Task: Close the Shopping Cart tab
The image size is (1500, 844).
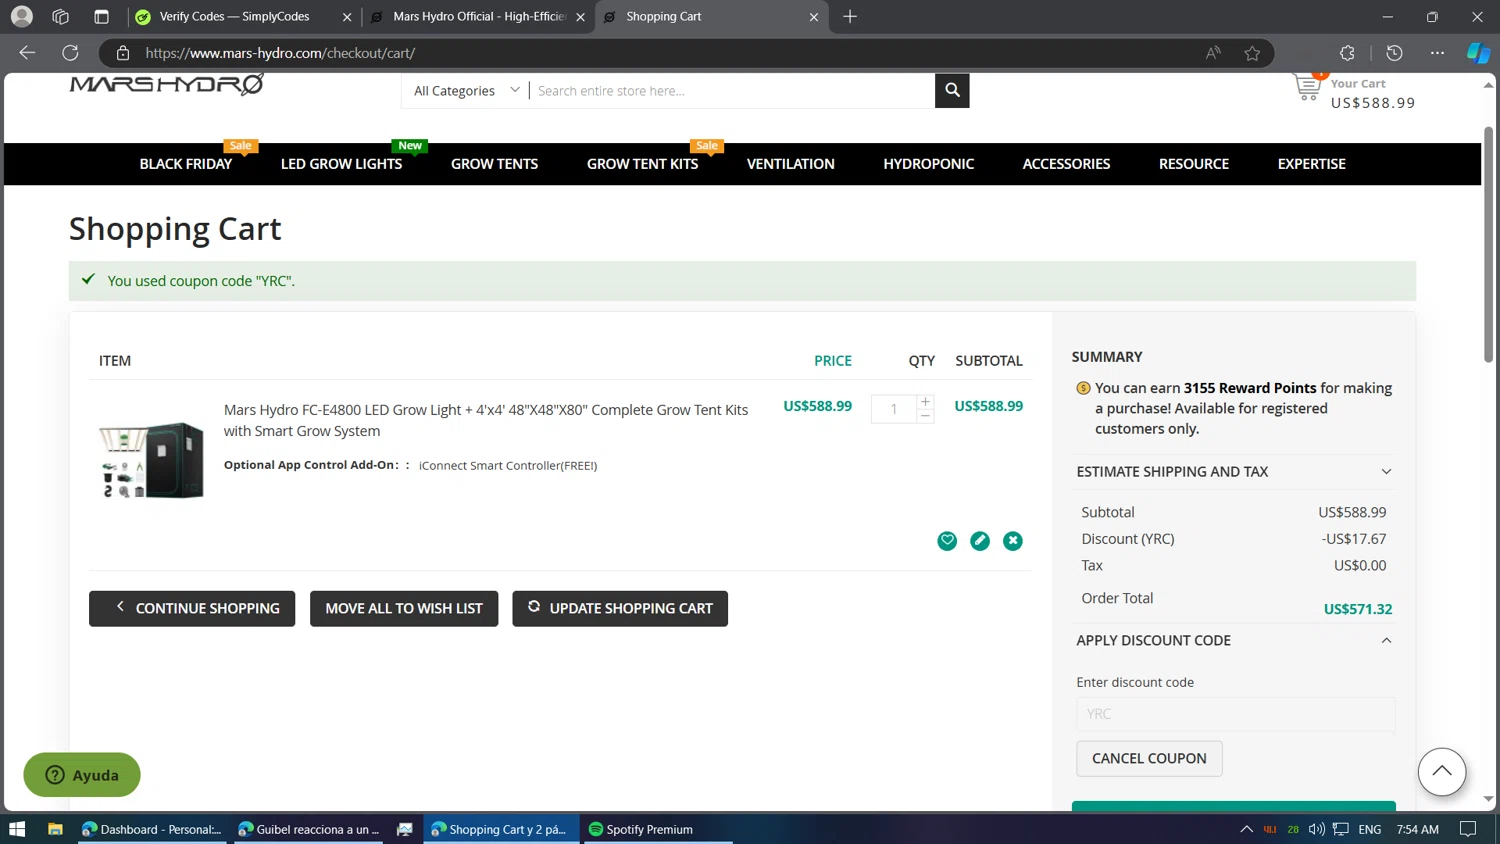Action: point(813,17)
